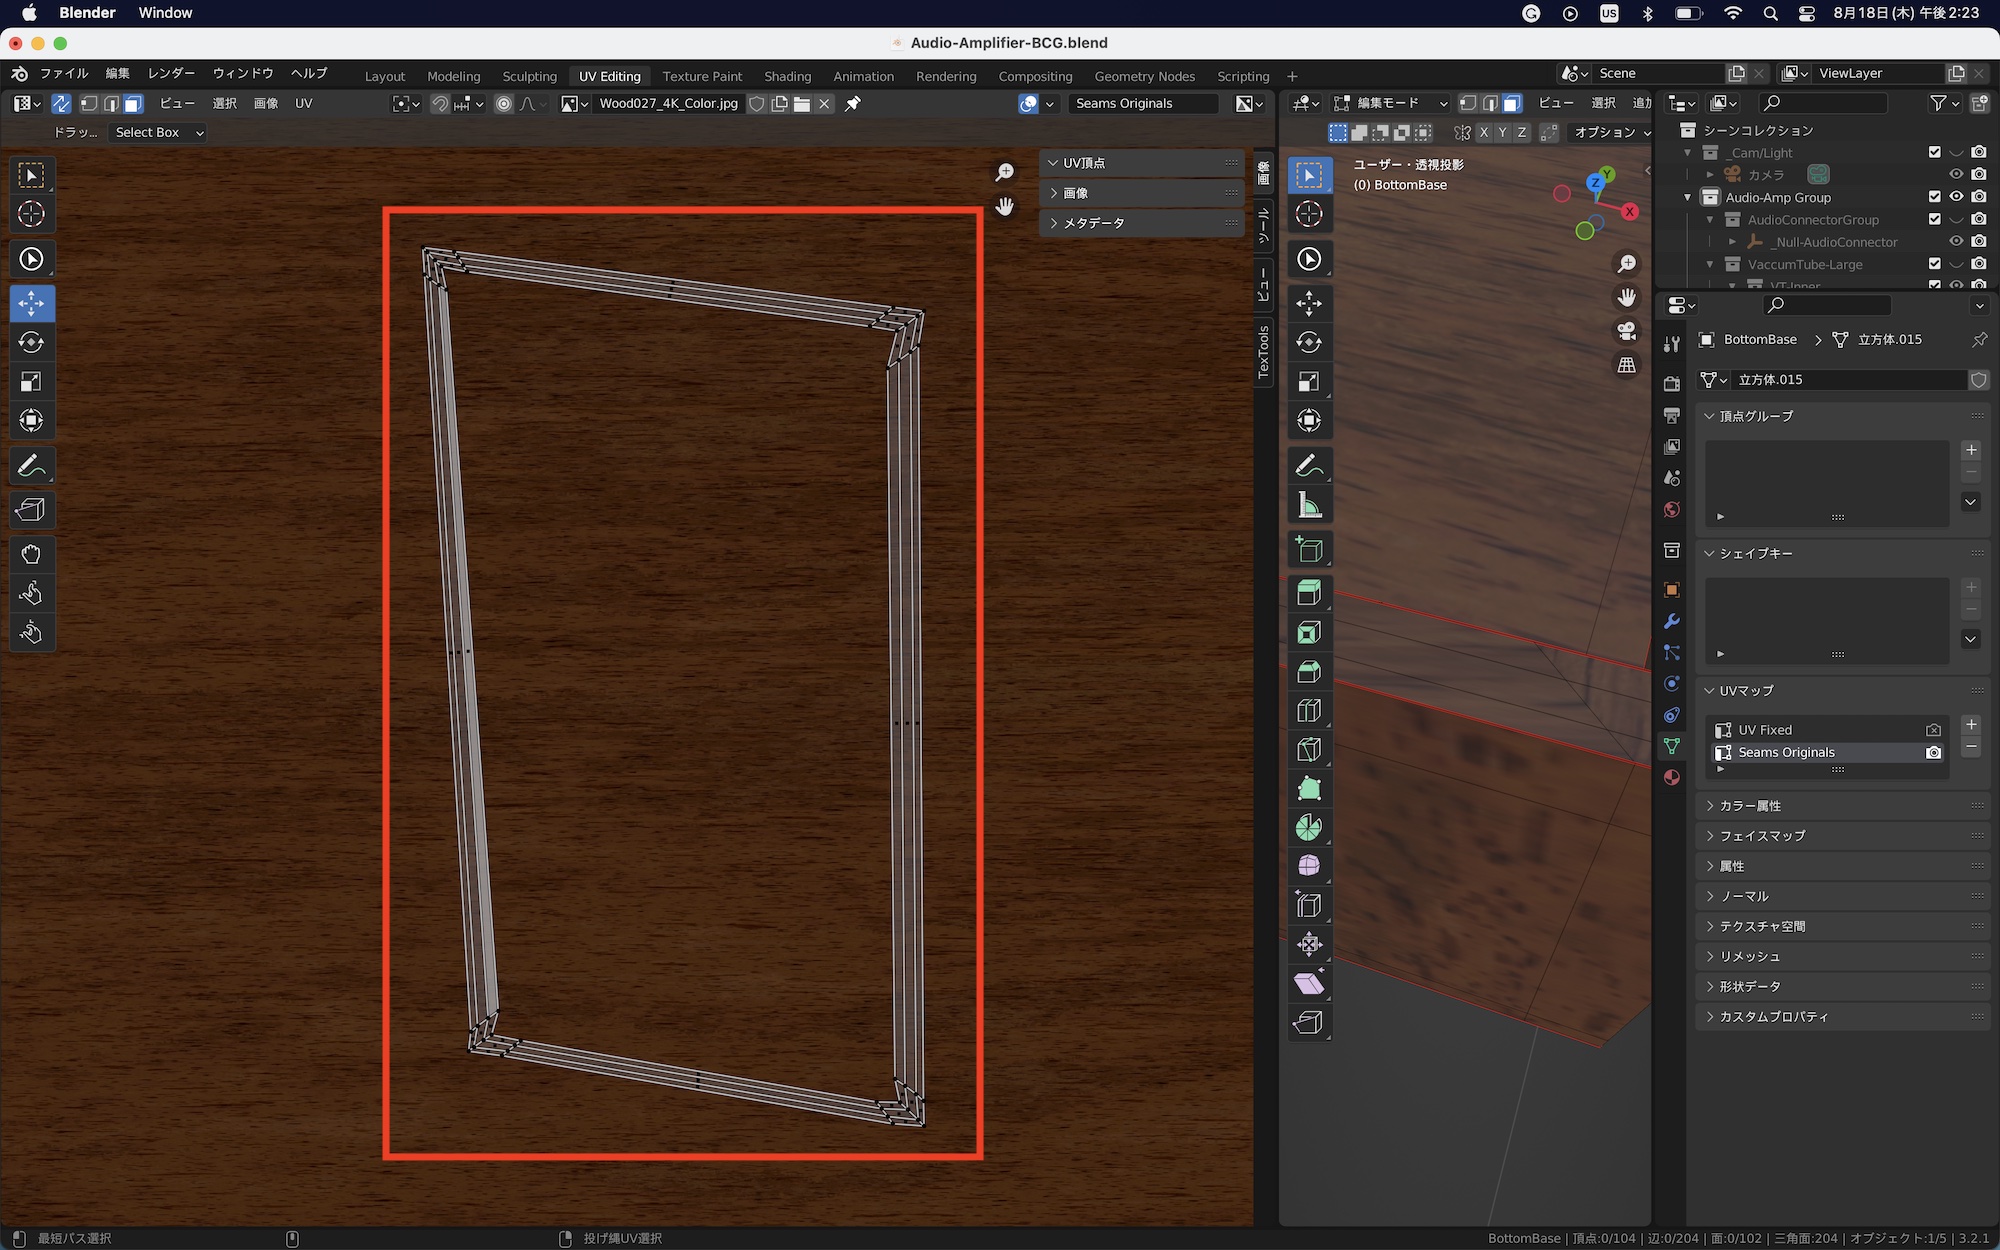Set UV Fixed as active render UV map
2000x1250 pixels.
point(1933,730)
